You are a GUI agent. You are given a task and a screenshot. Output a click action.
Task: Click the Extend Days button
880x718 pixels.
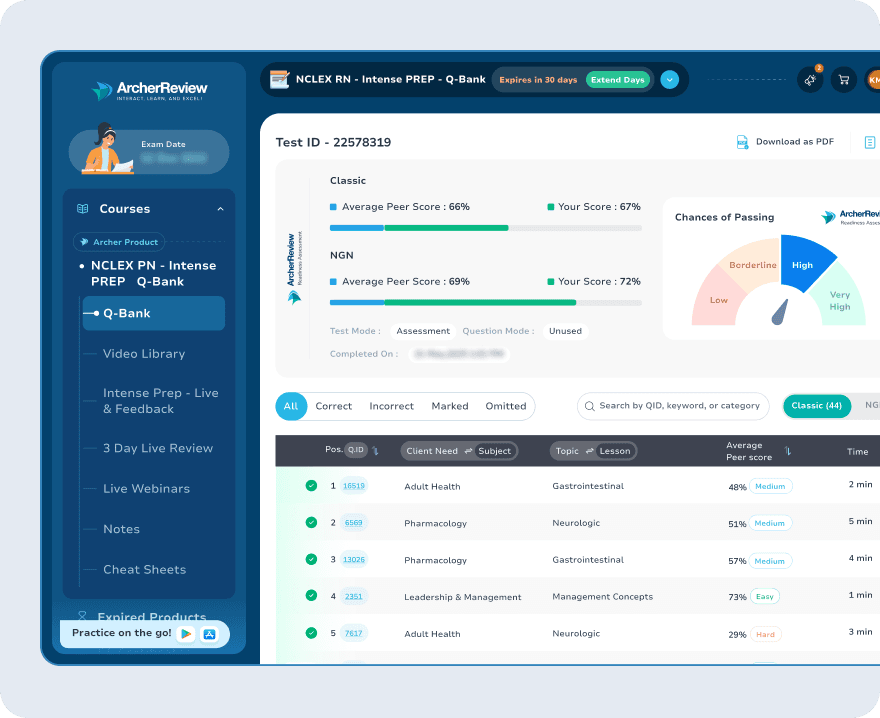pos(617,80)
